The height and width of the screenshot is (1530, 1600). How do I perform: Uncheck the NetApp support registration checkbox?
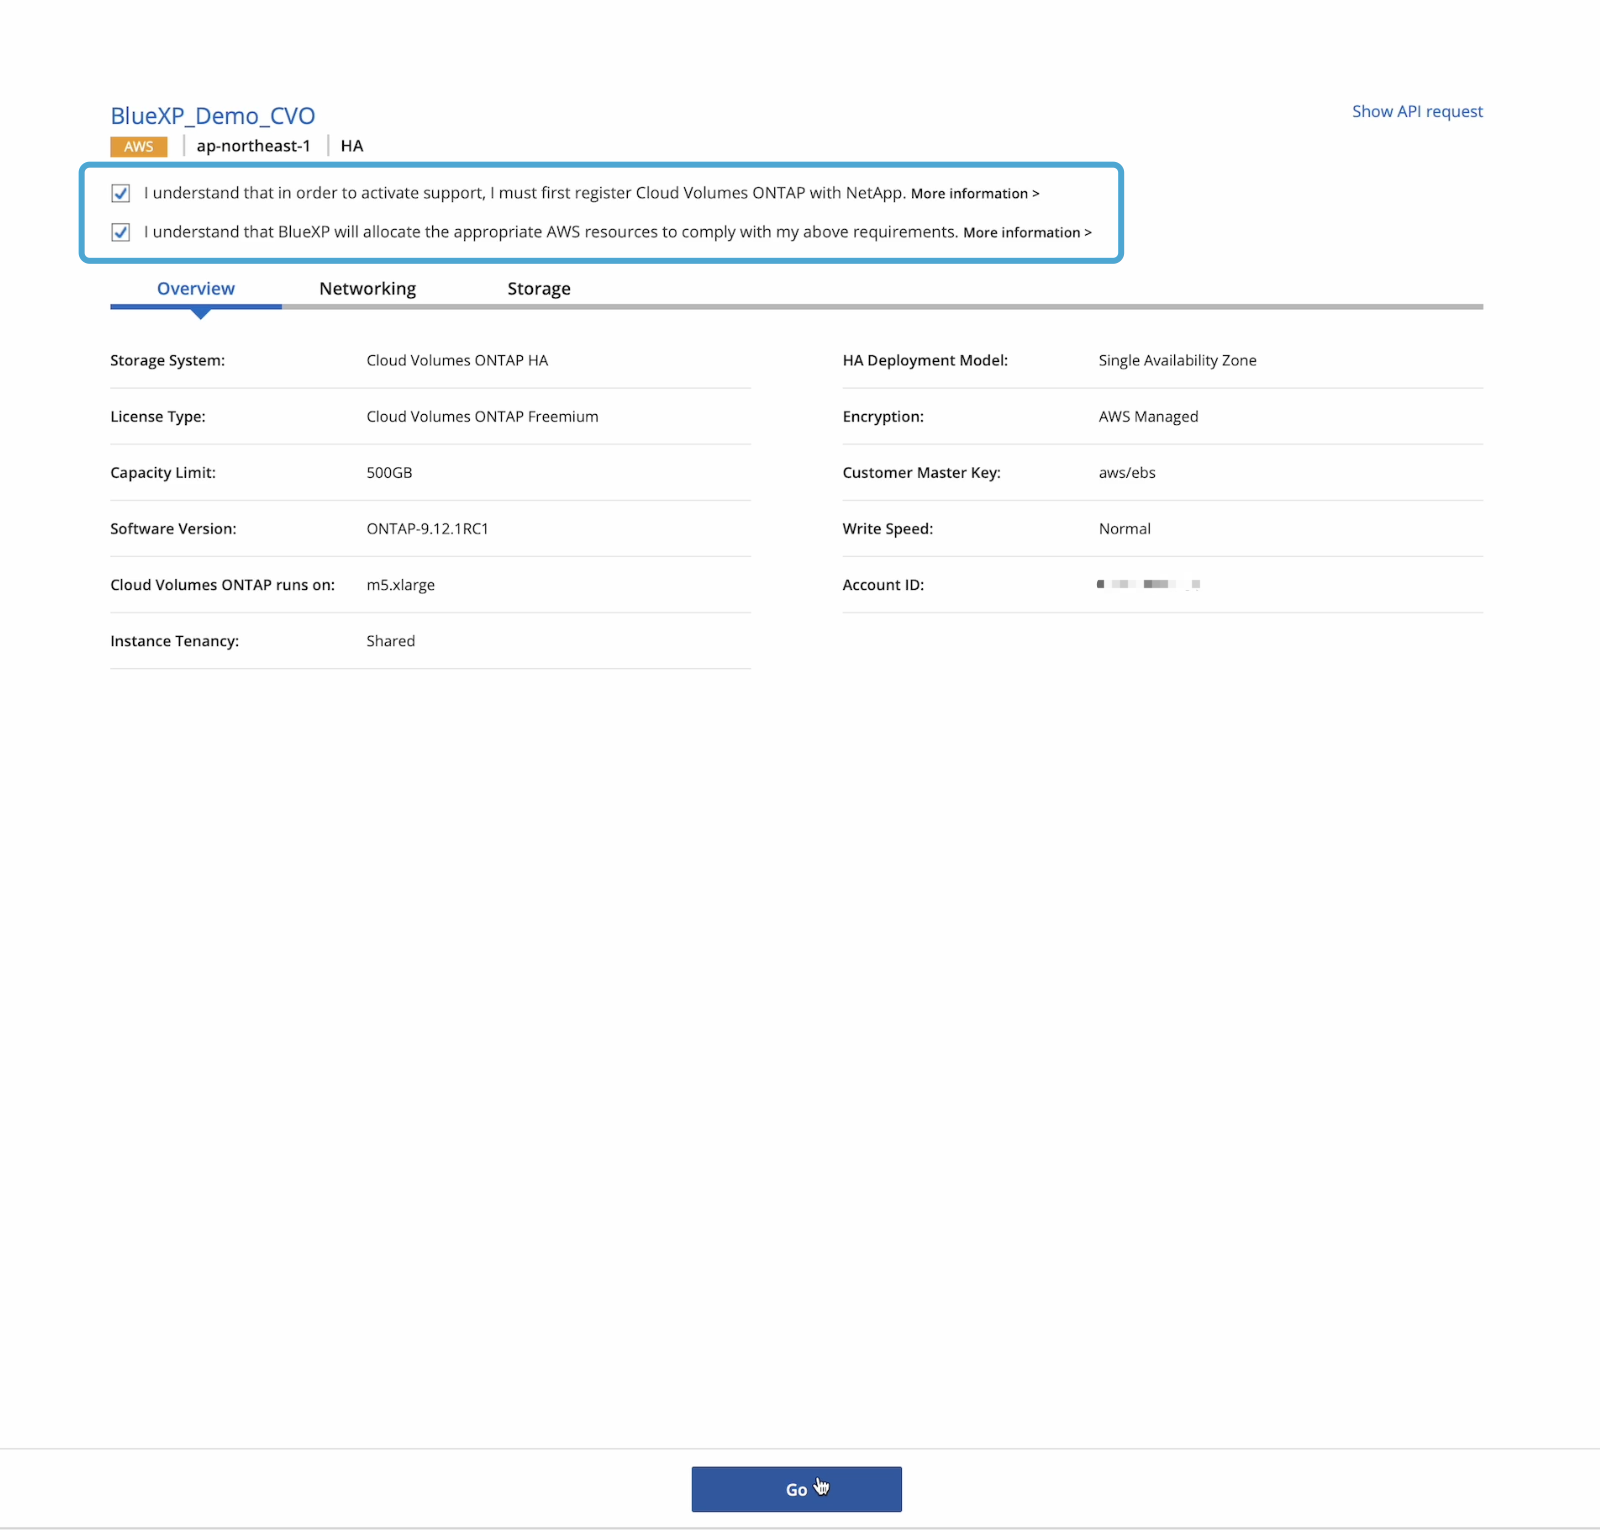coord(121,193)
